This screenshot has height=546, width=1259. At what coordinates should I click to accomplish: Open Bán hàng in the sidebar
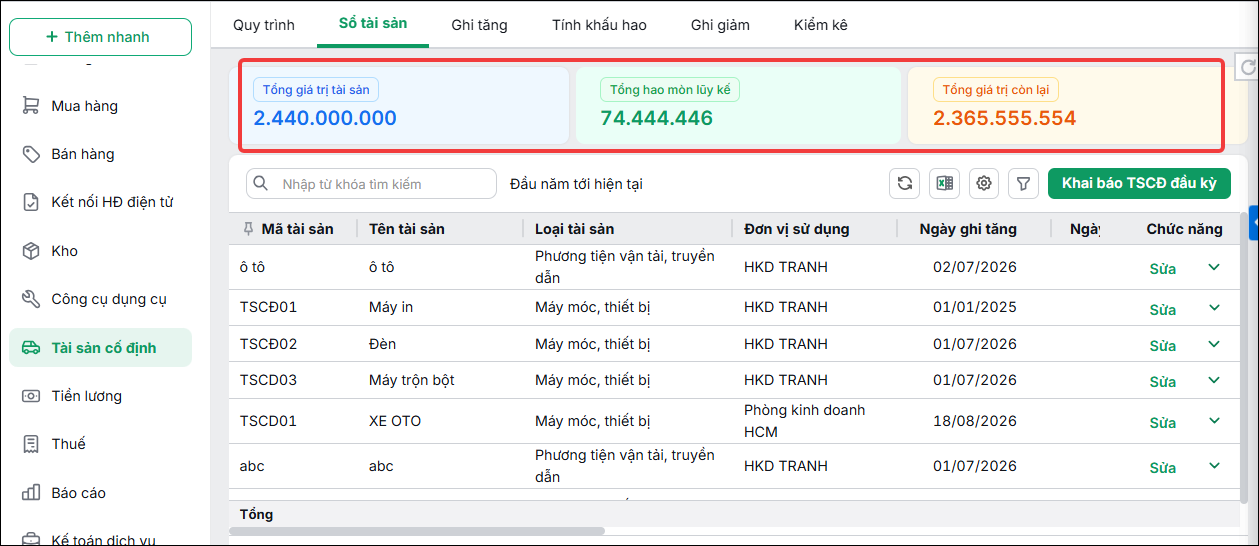(x=100, y=154)
